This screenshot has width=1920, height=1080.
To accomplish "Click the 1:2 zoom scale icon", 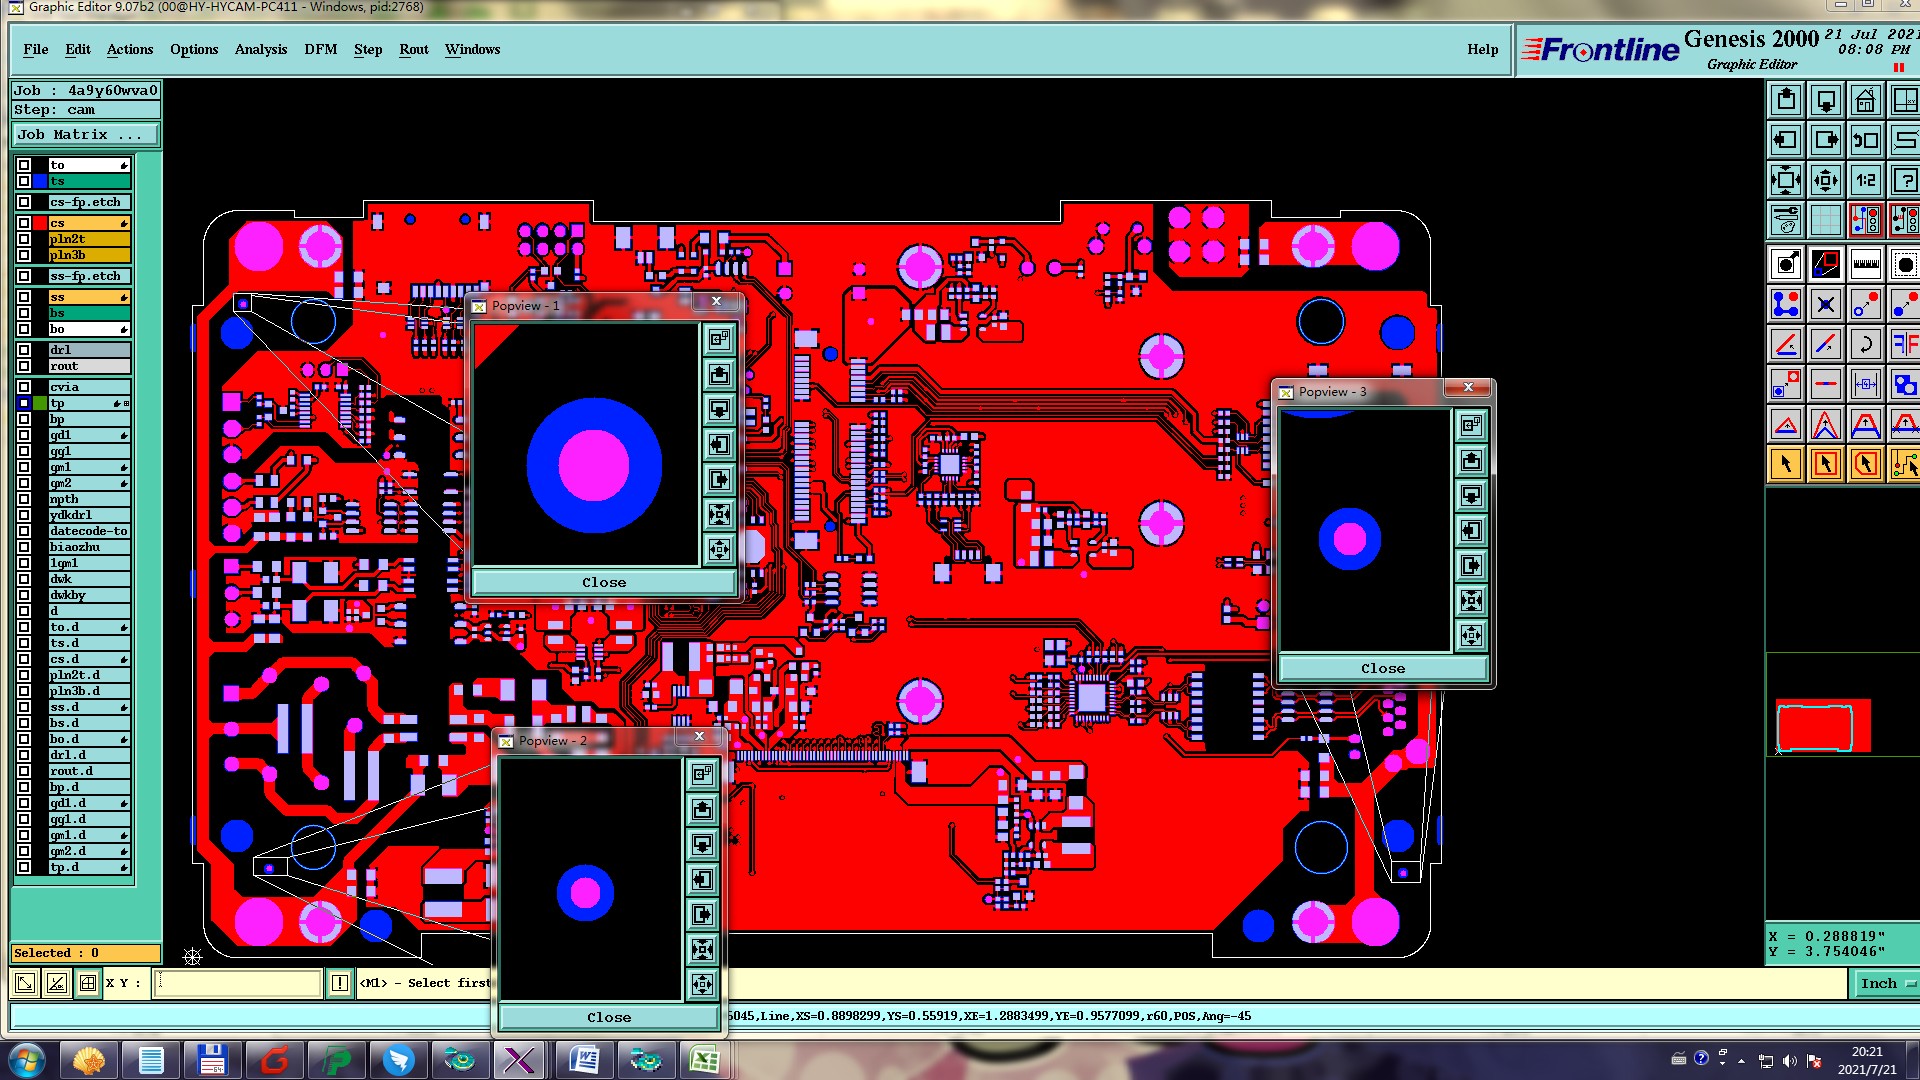I will (x=1865, y=181).
